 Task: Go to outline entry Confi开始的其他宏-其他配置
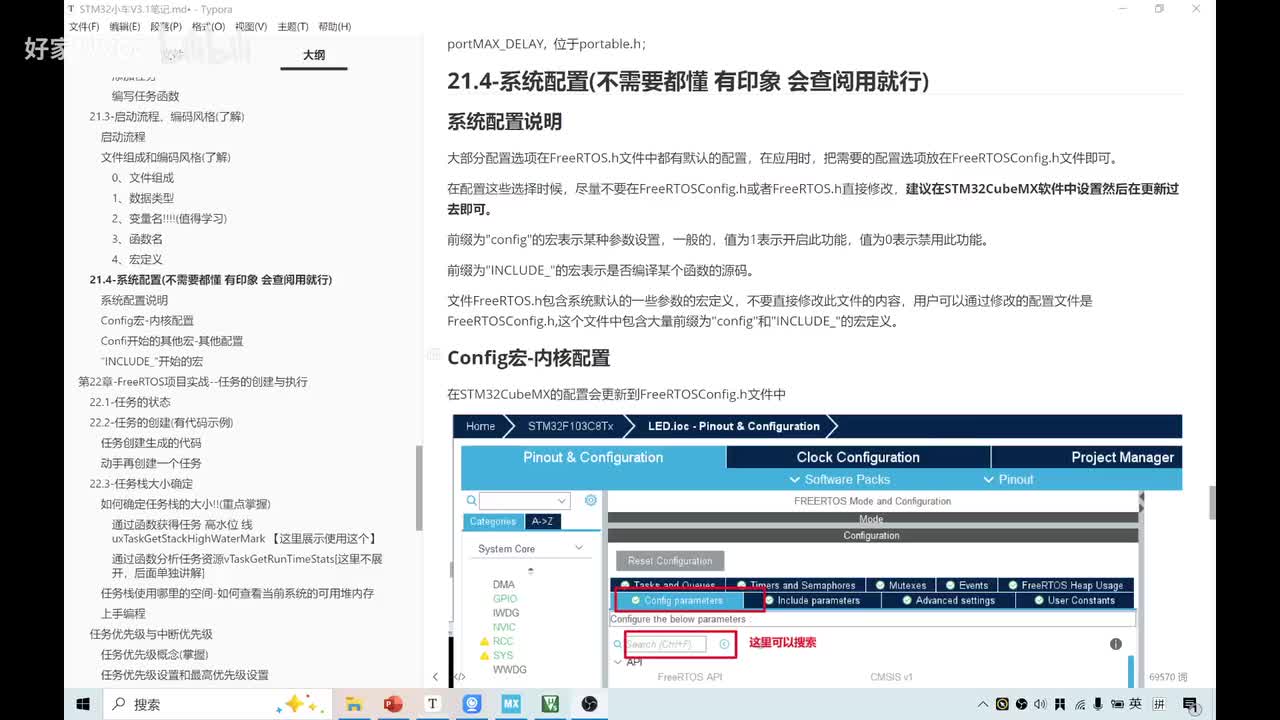[x=172, y=341]
